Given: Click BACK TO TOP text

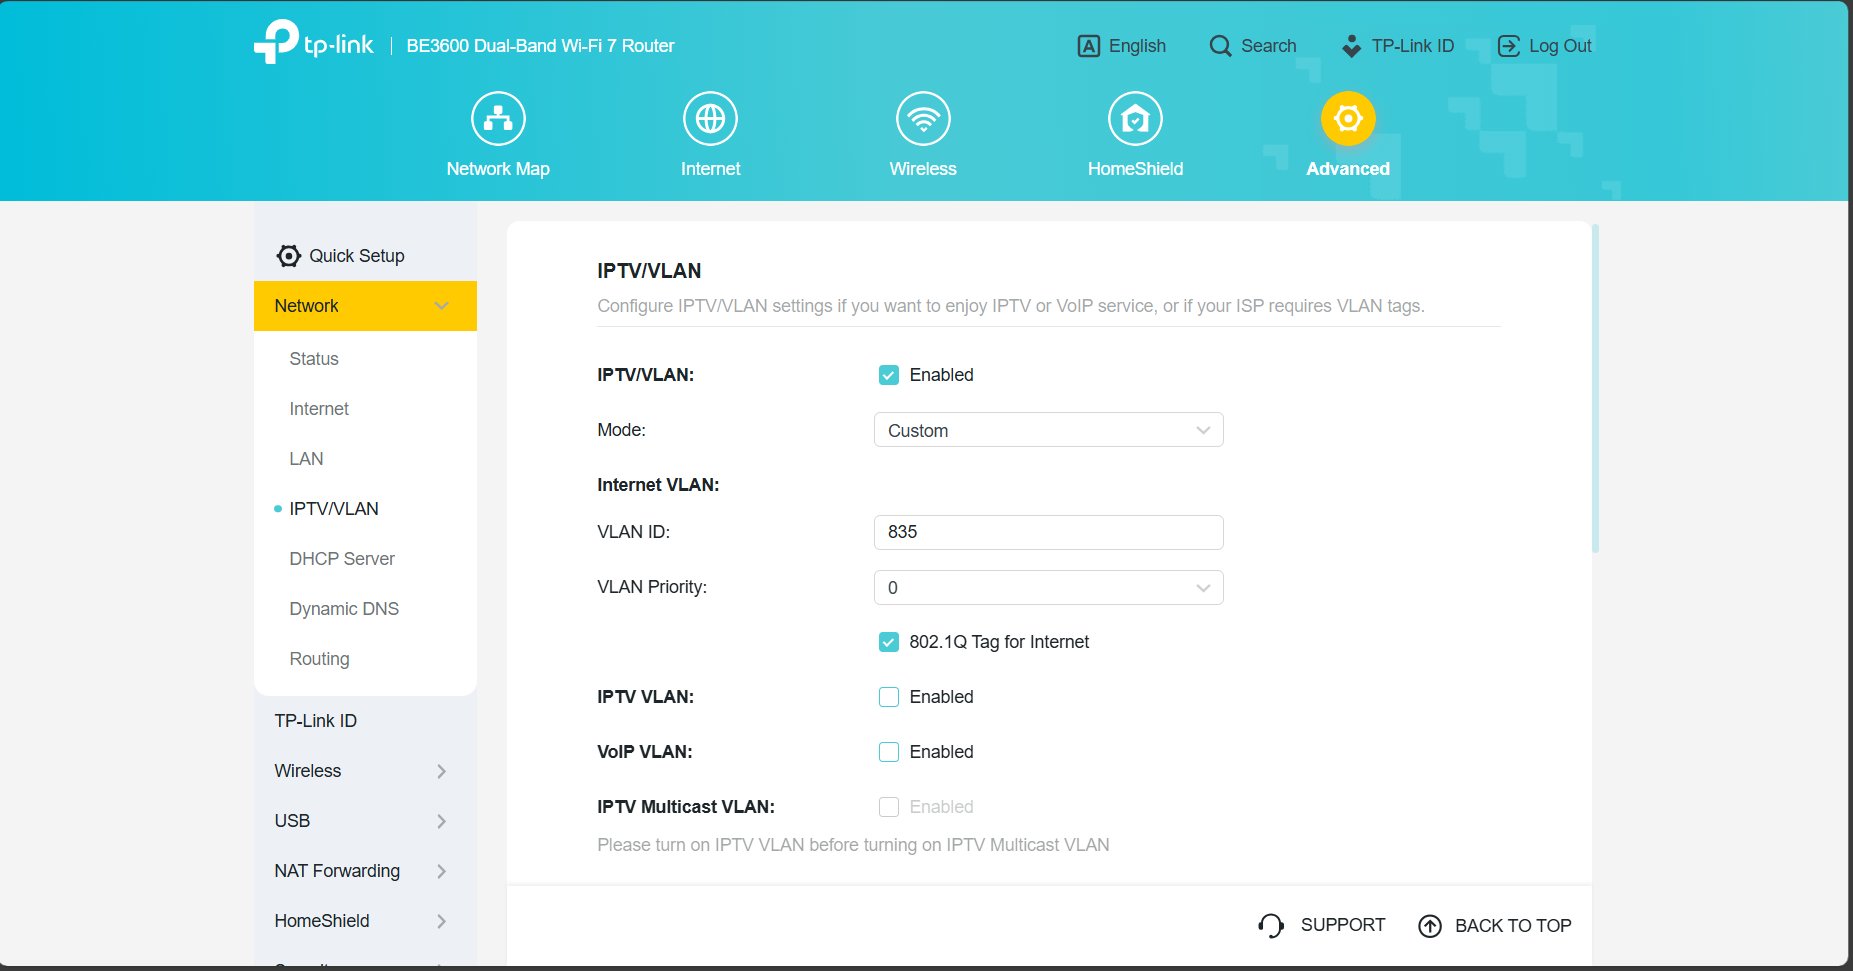Looking at the screenshot, I should point(1513,926).
